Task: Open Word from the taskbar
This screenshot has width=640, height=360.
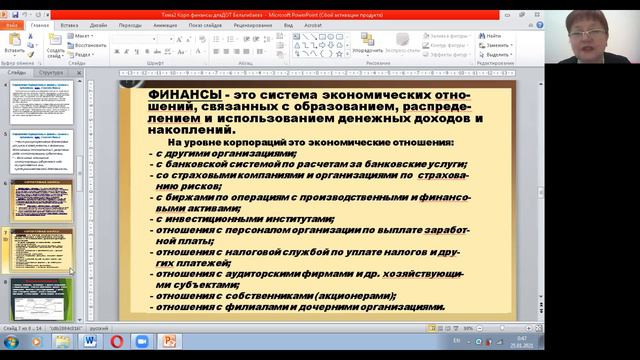Action: click(90, 341)
